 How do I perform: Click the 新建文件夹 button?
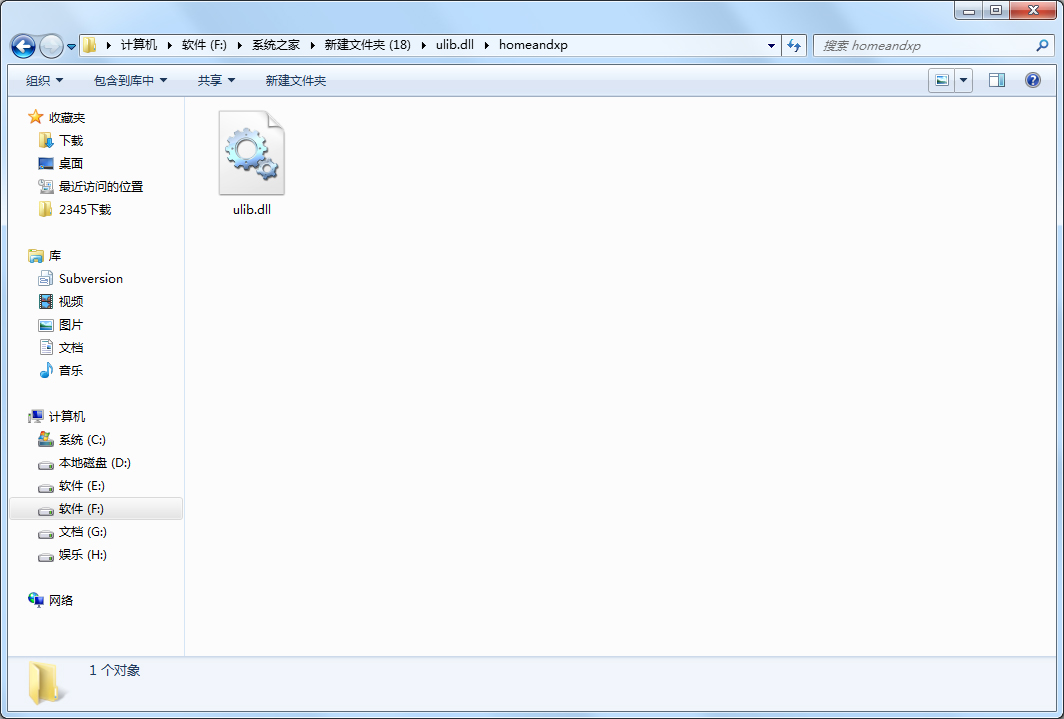click(x=295, y=81)
